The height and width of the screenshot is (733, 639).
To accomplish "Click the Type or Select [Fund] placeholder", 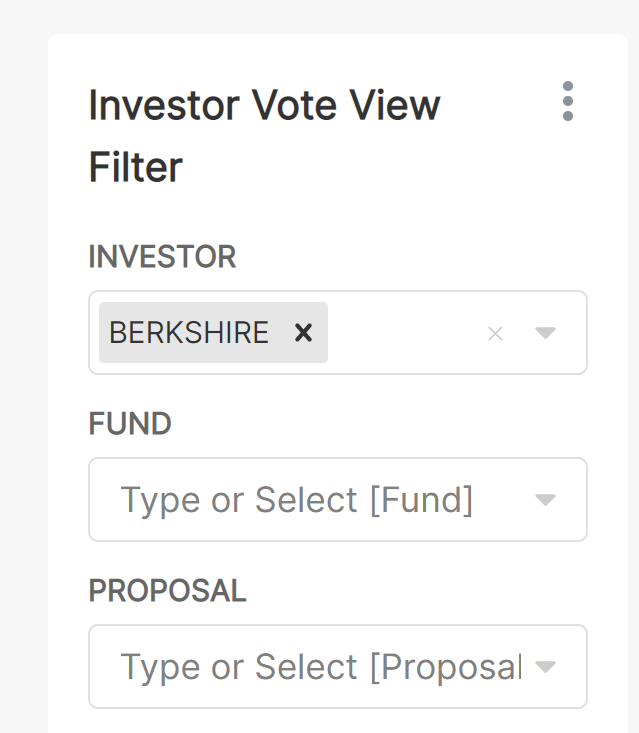I will (296, 499).
